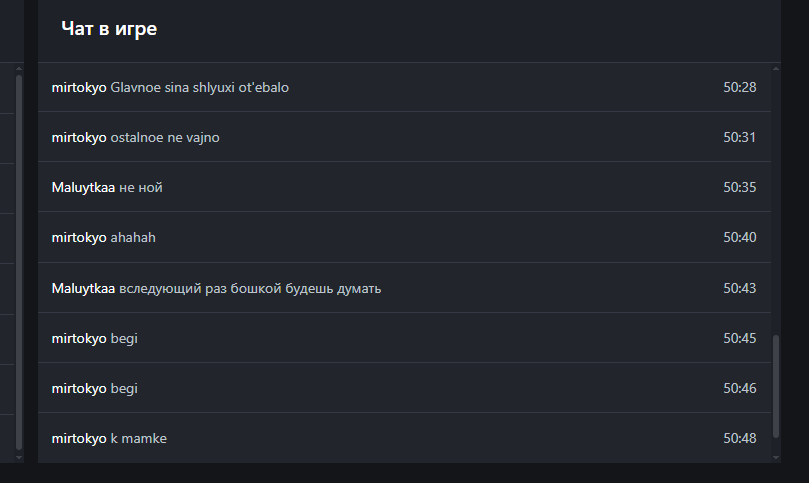
Task: Click the 50:31 timestamp
Action: coord(739,137)
